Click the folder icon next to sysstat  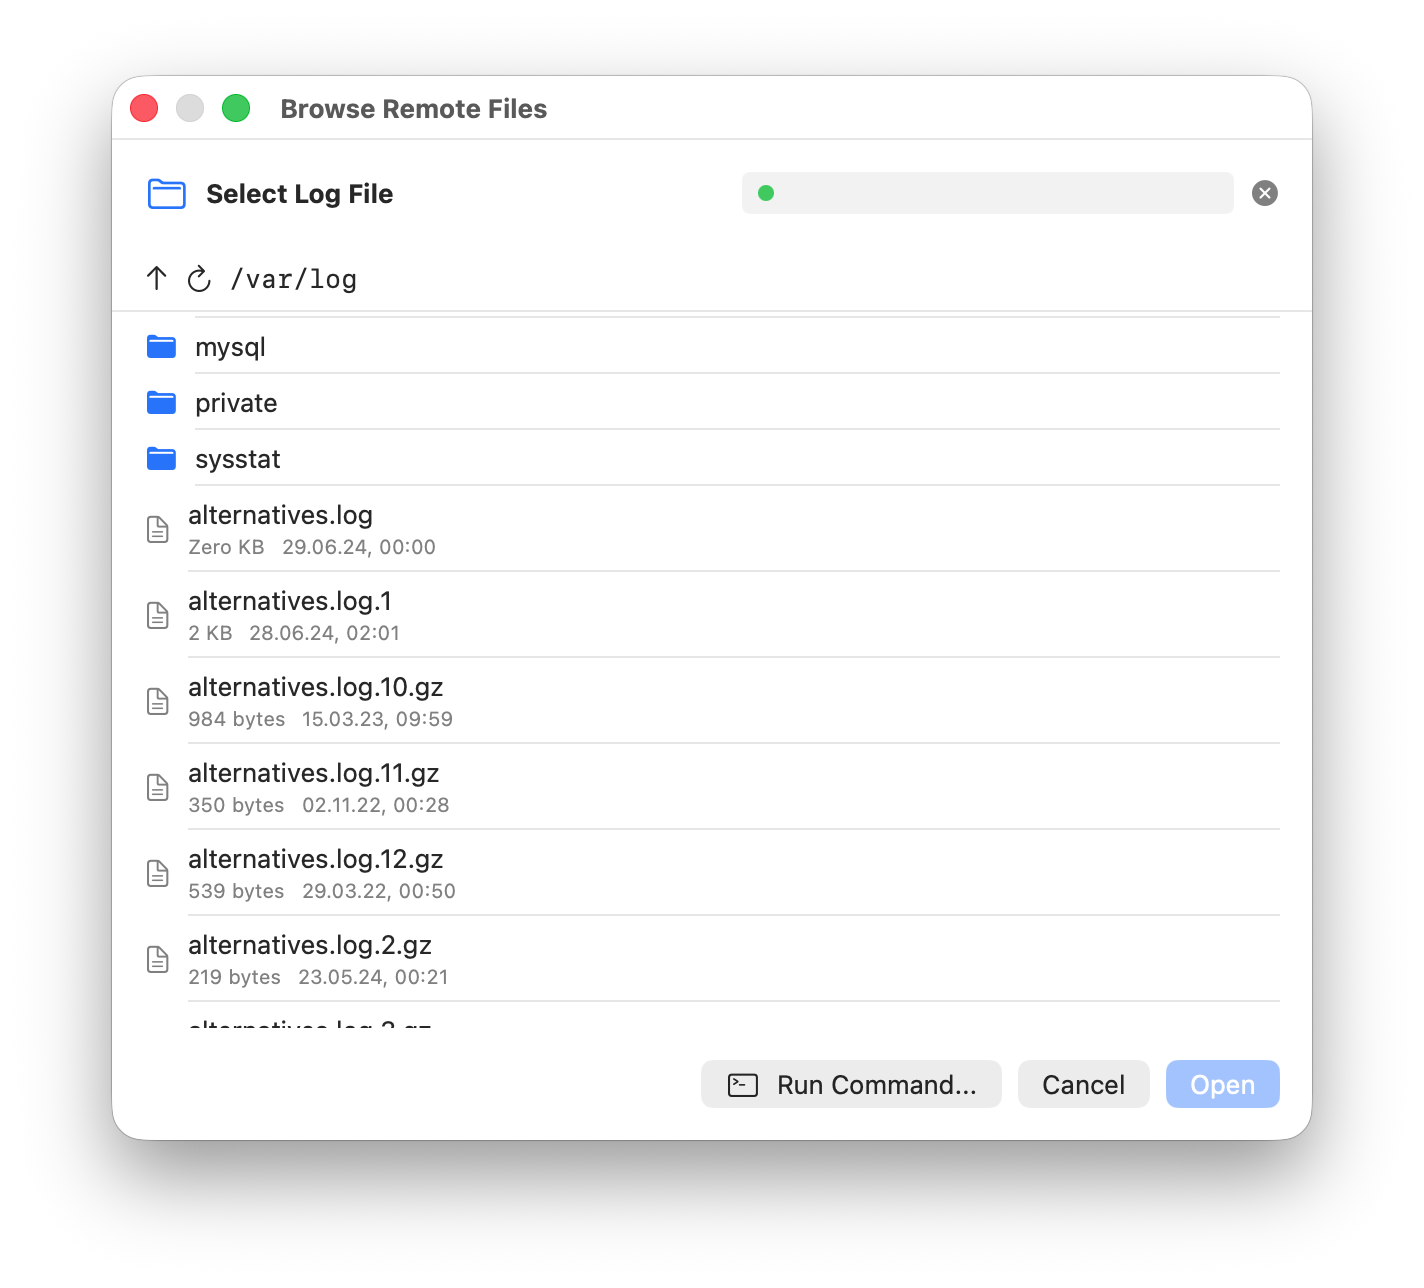(160, 458)
